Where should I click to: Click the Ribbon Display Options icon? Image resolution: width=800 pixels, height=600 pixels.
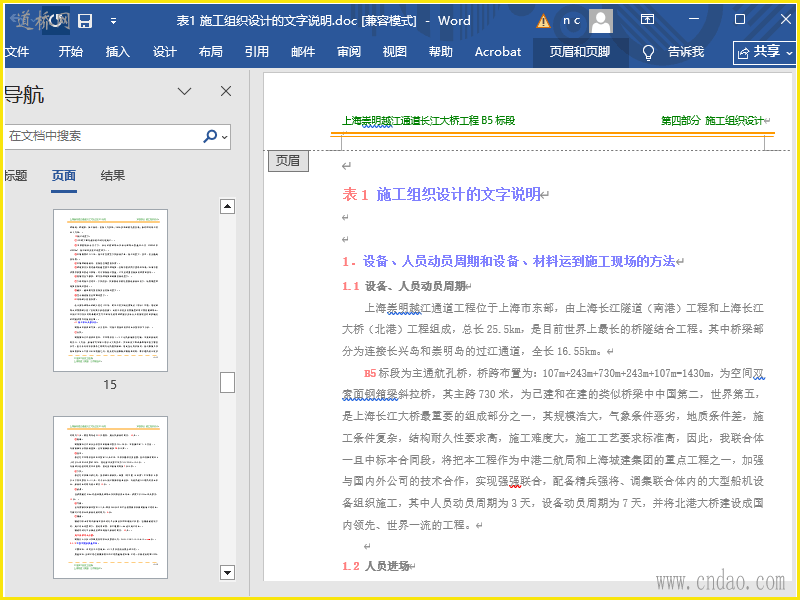pyautogui.click(x=648, y=21)
